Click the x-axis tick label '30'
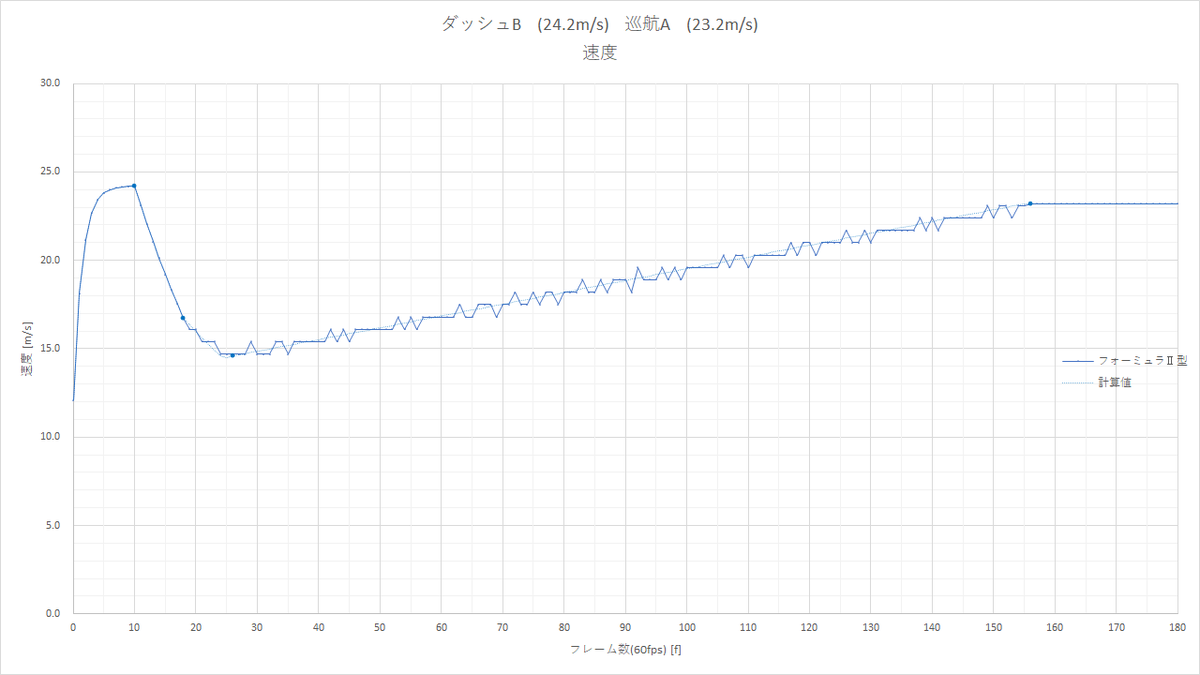The height and width of the screenshot is (675, 1200). (x=257, y=628)
